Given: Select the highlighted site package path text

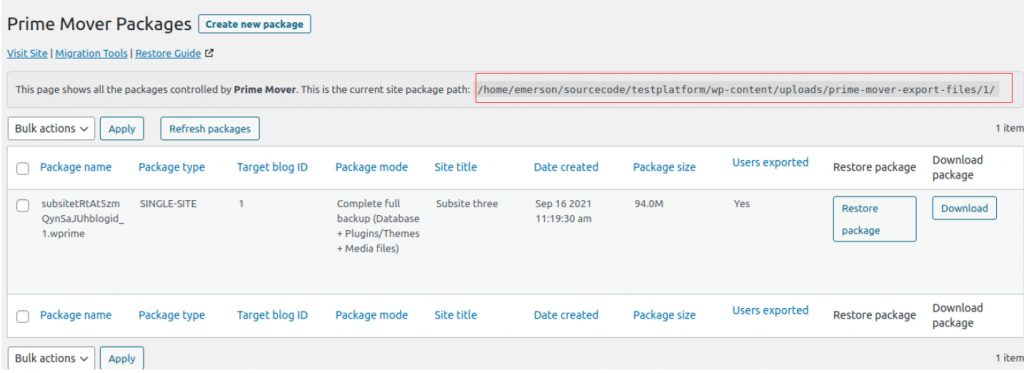Looking at the screenshot, I should pos(737,89).
